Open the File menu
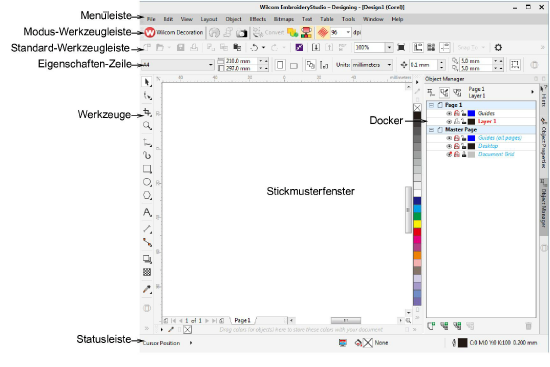 tap(151, 19)
